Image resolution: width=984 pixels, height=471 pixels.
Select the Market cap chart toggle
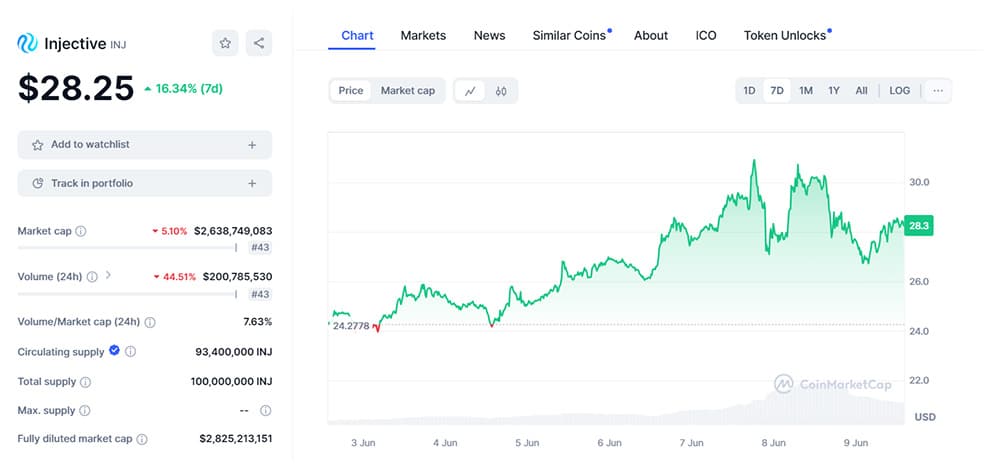pos(408,91)
